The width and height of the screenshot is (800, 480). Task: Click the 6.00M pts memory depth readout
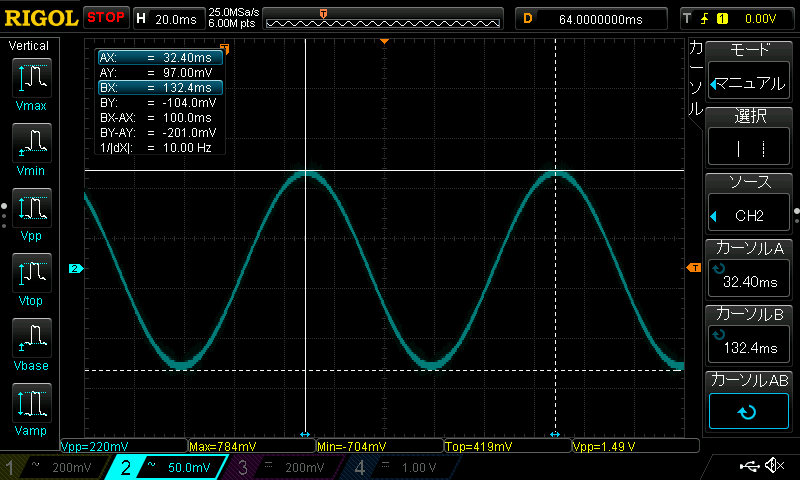point(232,23)
